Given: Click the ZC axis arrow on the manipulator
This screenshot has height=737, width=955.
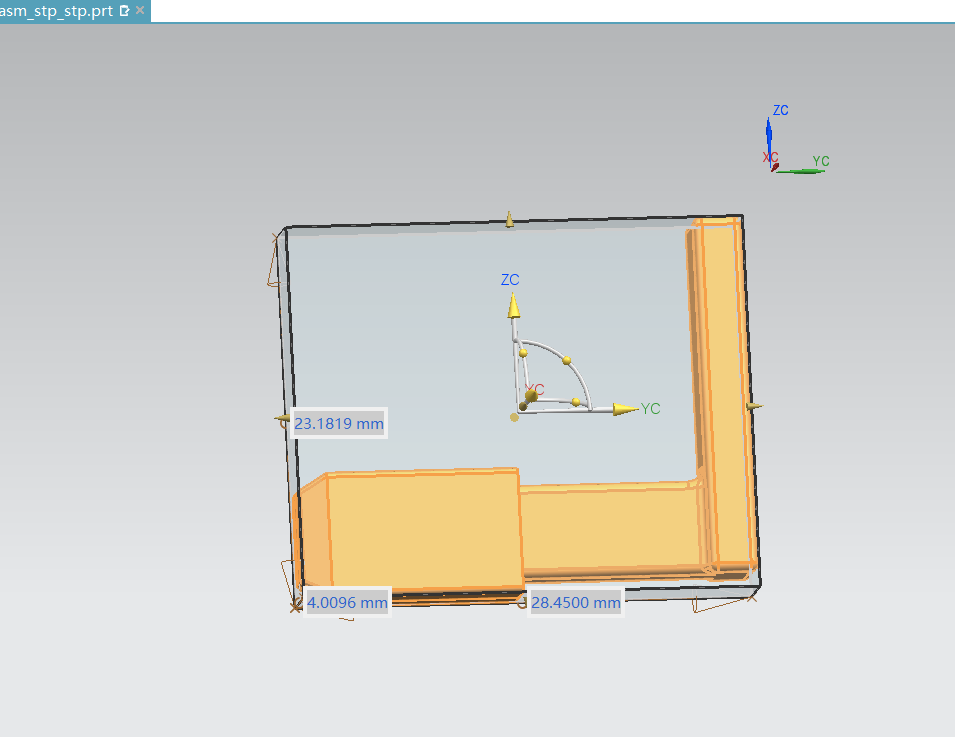Looking at the screenshot, I should 513,305.
